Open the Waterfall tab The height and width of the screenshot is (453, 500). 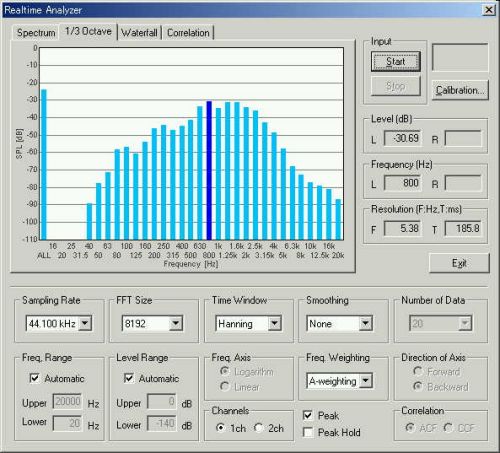click(x=139, y=33)
